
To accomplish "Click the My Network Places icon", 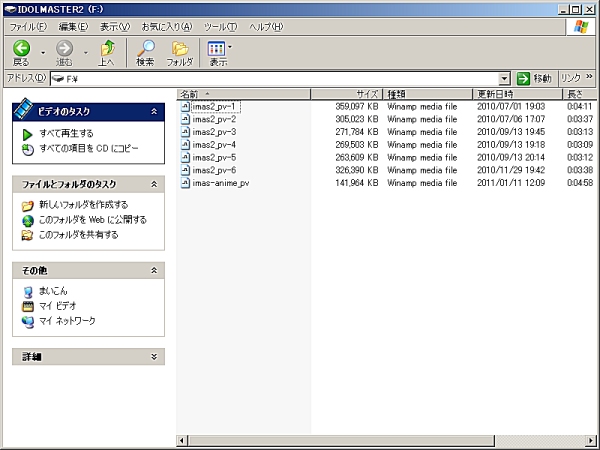I will [x=28, y=322].
